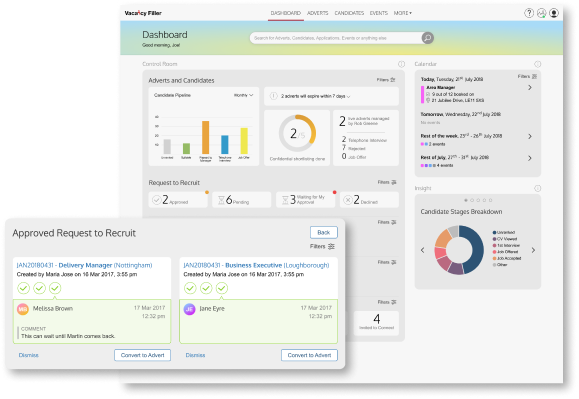The height and width of the screenshot is (399, 579).
Task: Switch to the CANDIDATES tab
Action: point(349,13)
